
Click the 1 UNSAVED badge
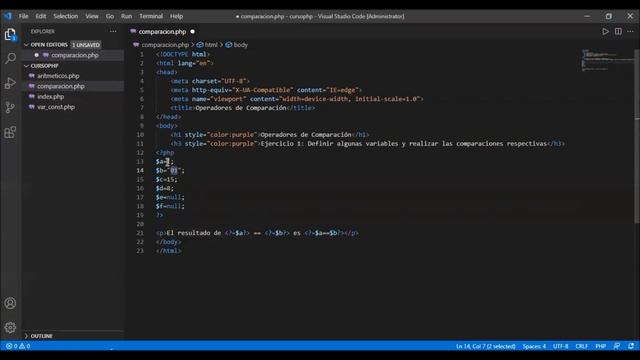[86, 44]
